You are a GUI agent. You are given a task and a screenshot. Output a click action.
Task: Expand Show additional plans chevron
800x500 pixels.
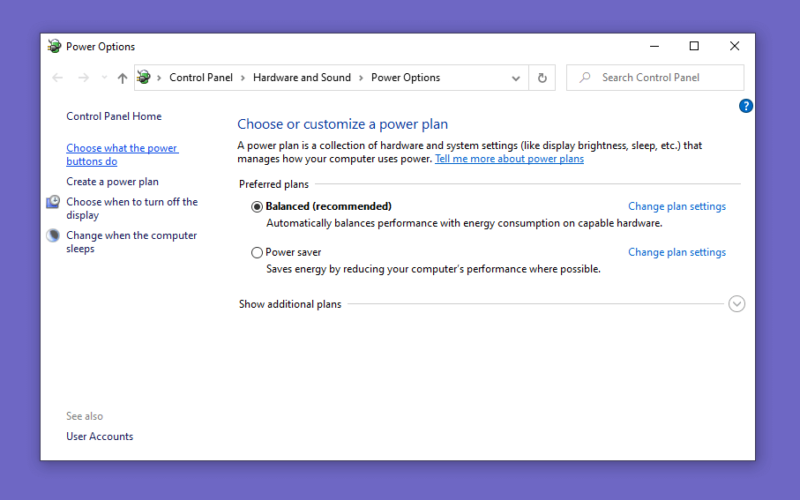[736, 304]
